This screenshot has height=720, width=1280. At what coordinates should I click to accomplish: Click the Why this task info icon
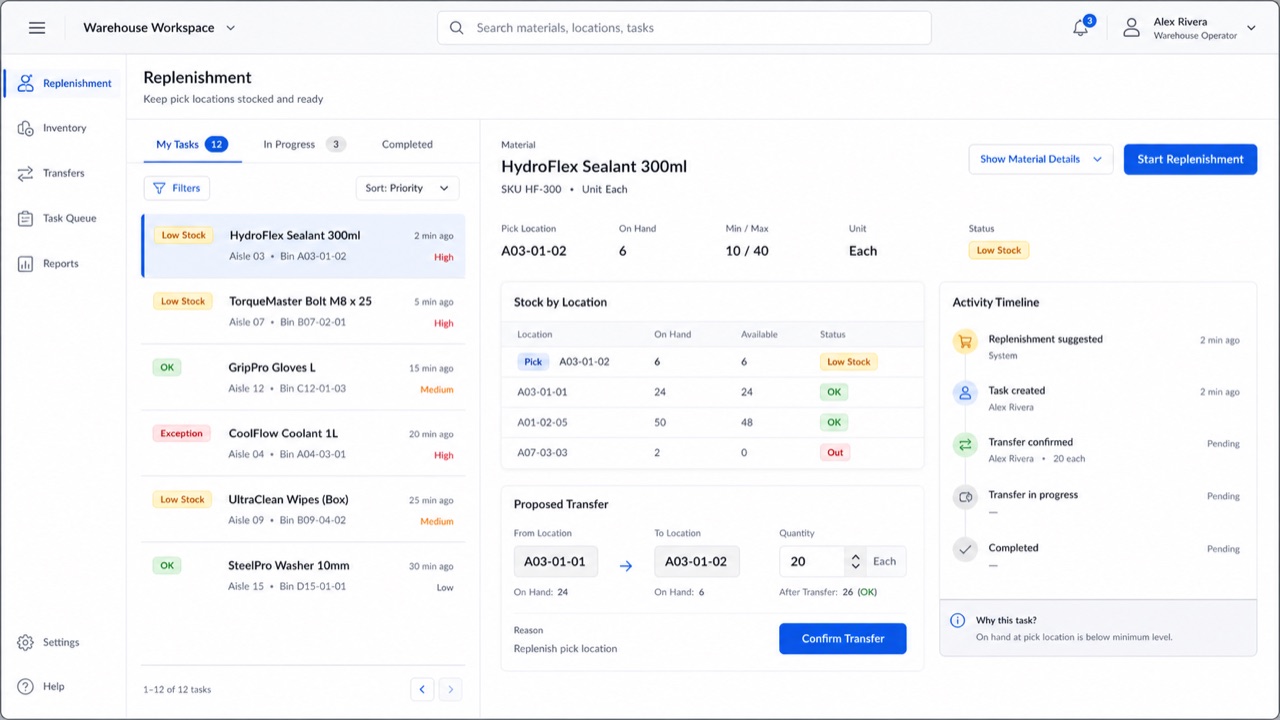click(x=957, y=621)
